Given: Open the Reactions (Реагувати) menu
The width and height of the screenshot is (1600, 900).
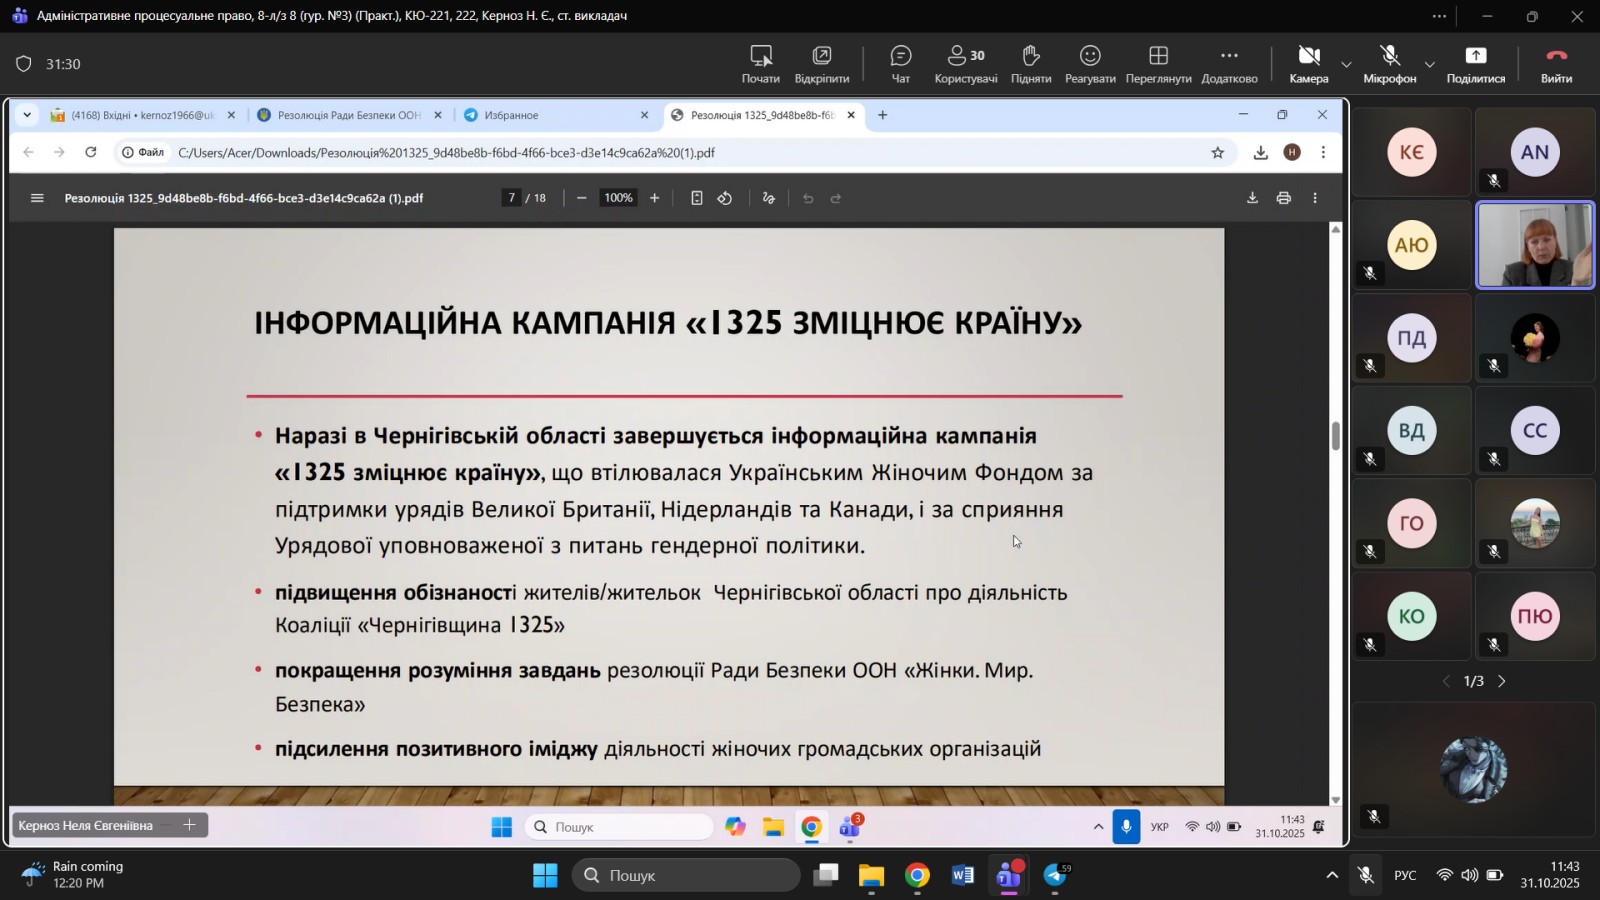Looking at the screenshot, I should pyautogui.click(x=1090, y=64).
